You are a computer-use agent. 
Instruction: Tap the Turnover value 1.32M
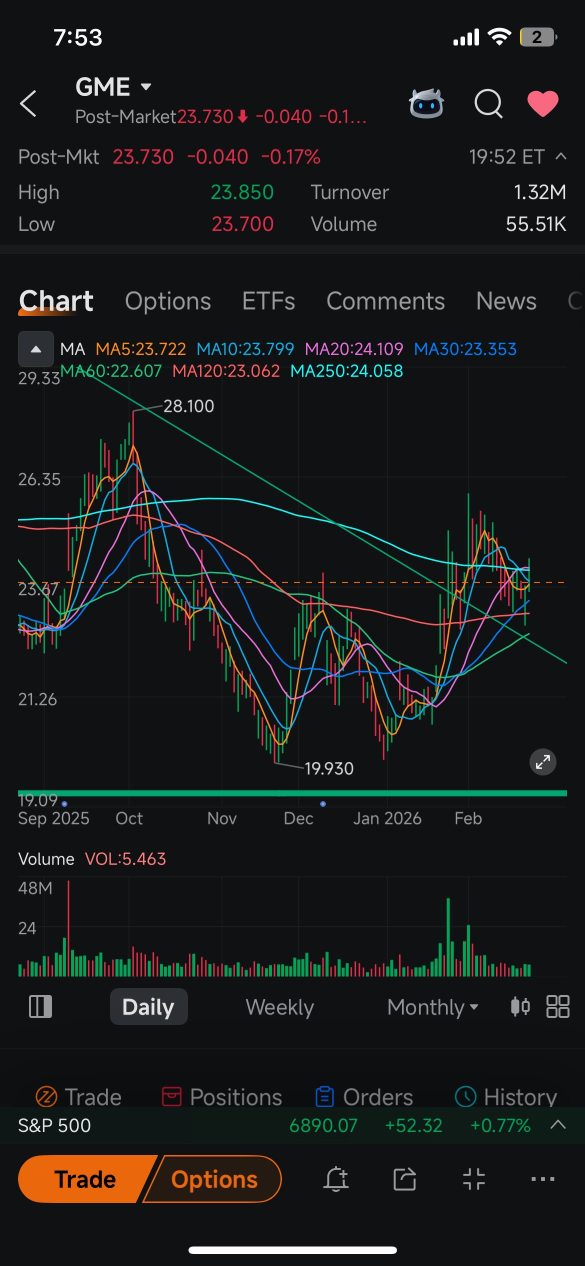540,192
